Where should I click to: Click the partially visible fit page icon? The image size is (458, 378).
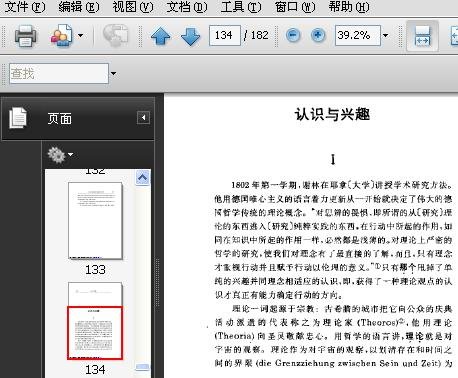[x=454, y=36]
